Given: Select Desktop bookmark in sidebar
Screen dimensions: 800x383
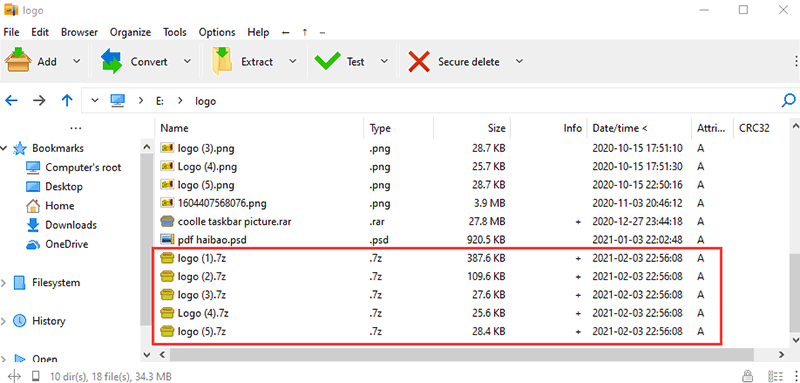Looking at the screenshot, I should [x=64, y=187].
